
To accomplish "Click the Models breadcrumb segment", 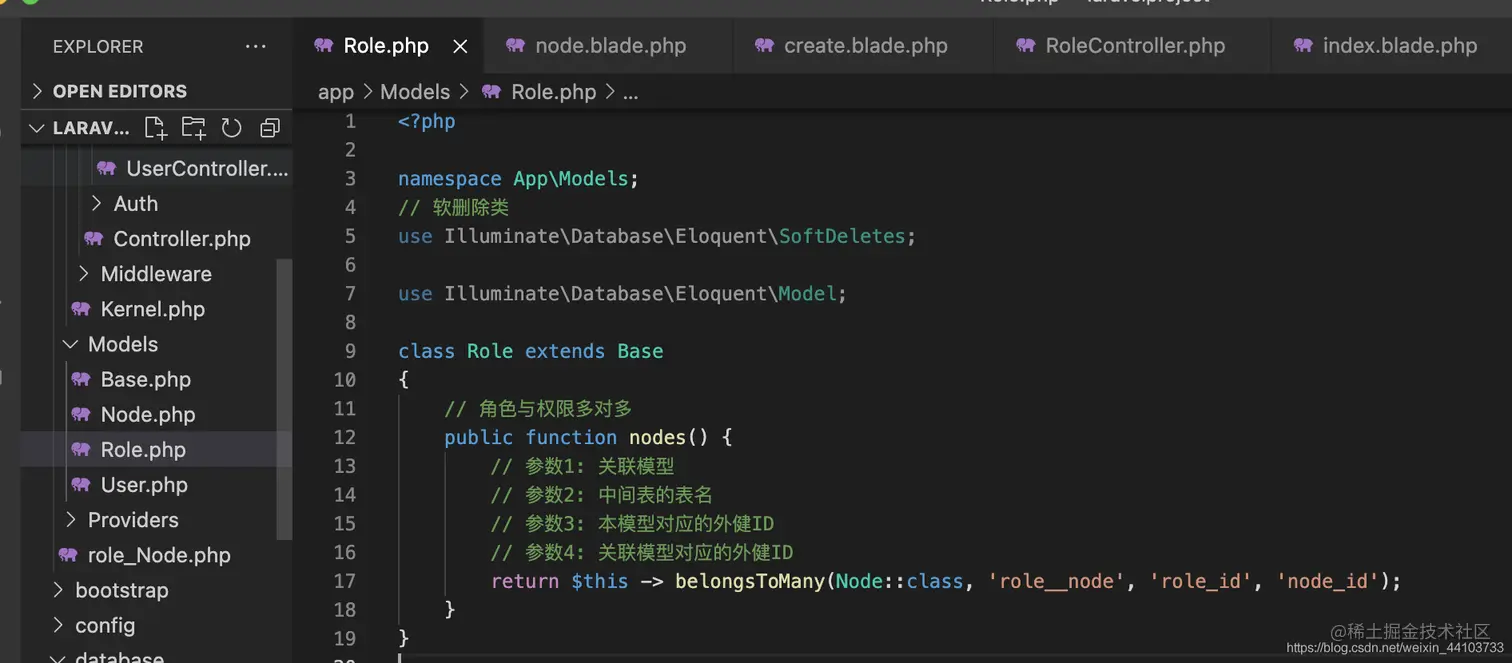I will [415, 92].
